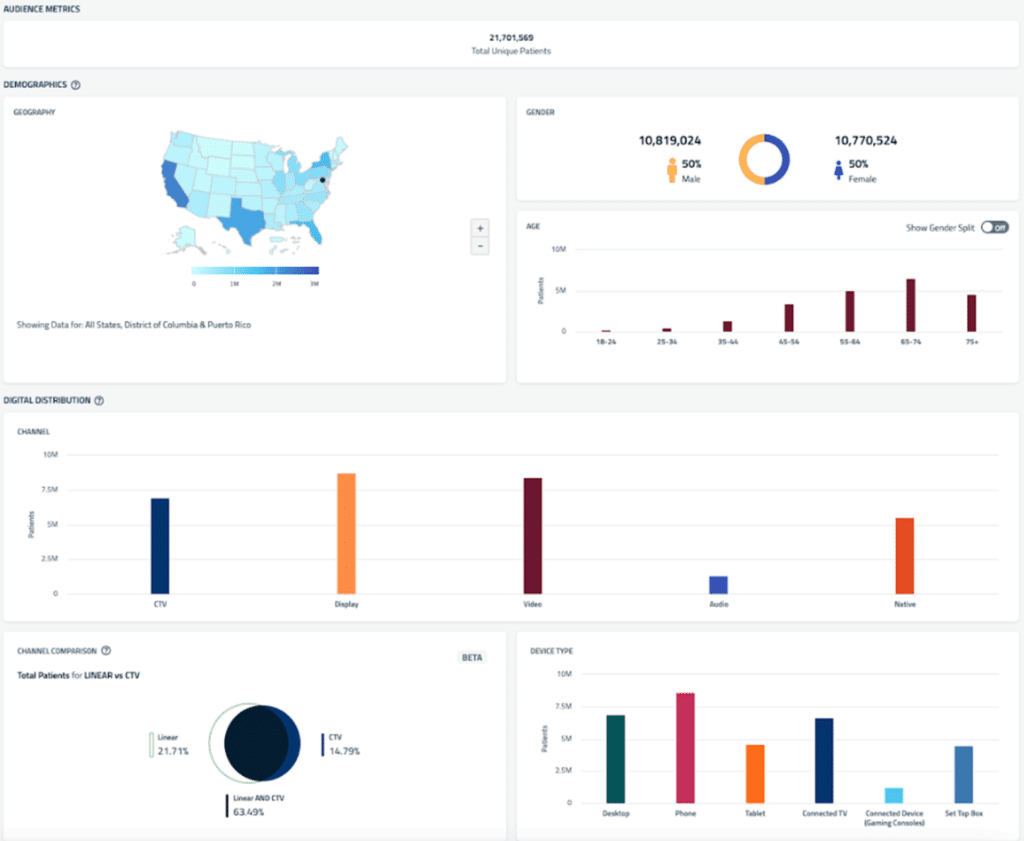Click the CTV 14.79% legend swatch
Image resolution: width=1024 pixels, height=841 pixels.
click(323, 745)
